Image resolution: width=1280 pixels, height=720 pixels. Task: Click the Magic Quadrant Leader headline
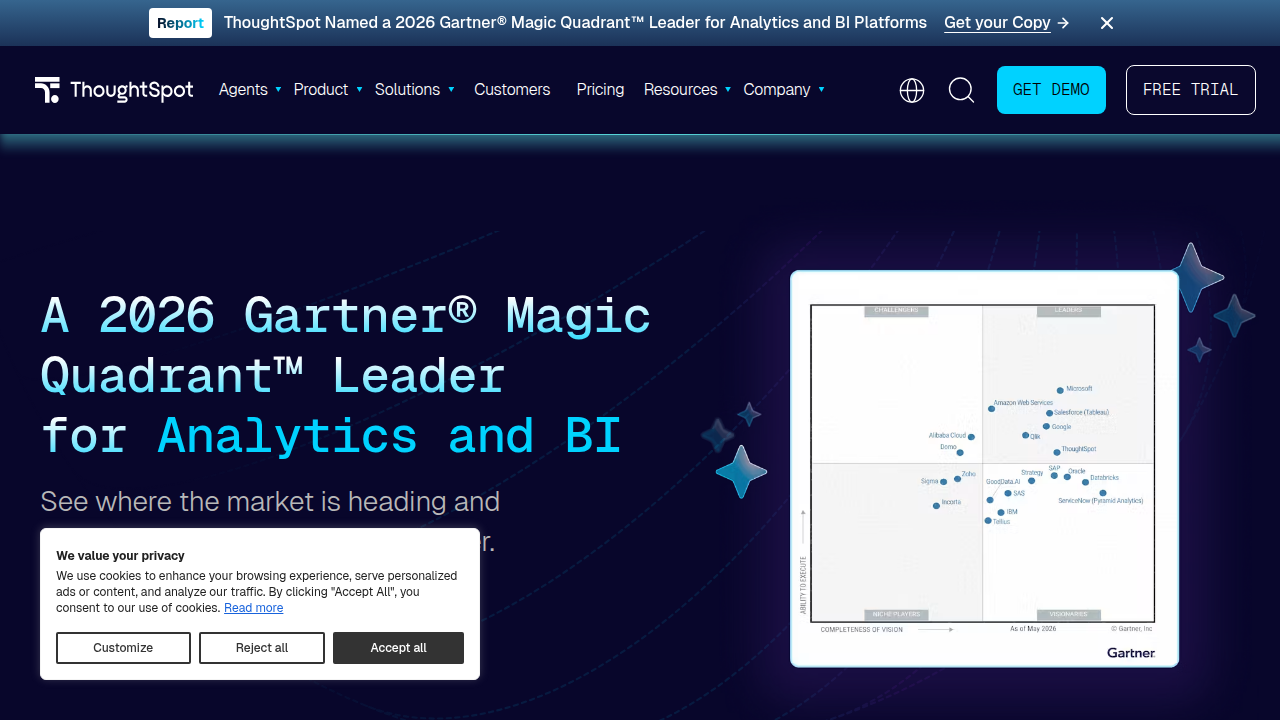(x=346, y=376)
